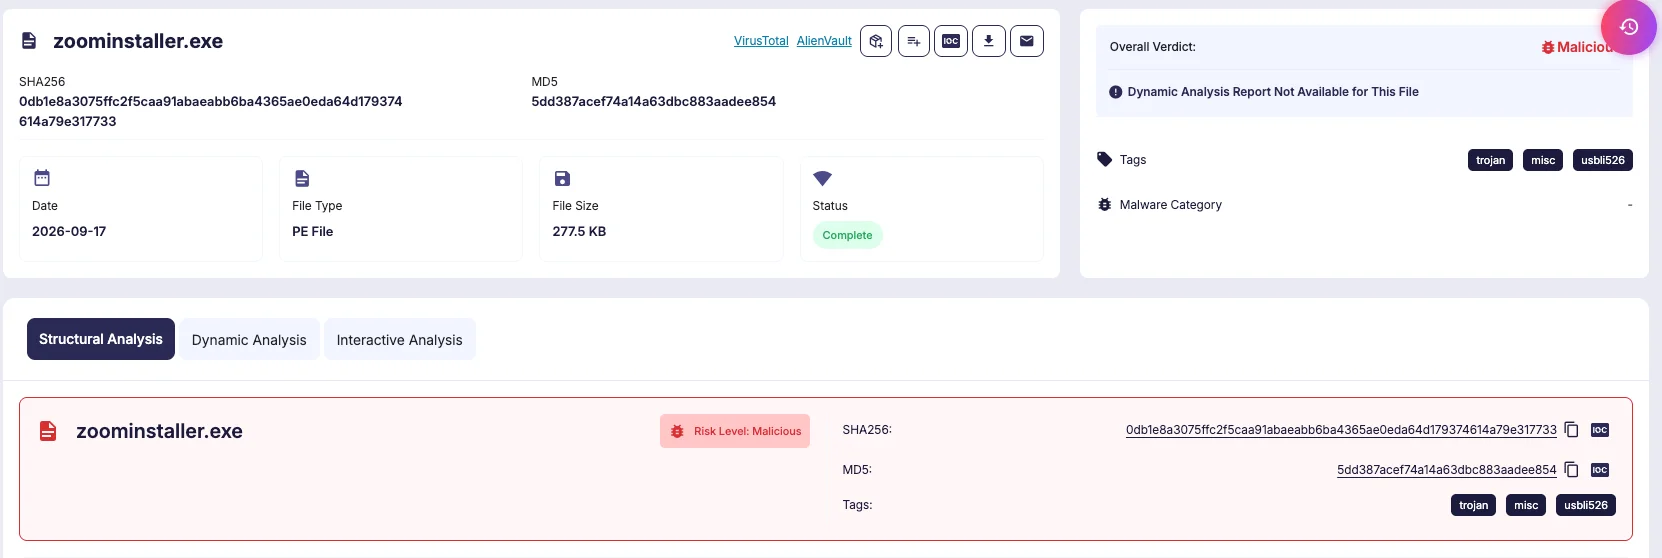Viewport: 1662px width, 558px height.
Task: Click the top zoominstaller.exe heading
Action: 138,41
